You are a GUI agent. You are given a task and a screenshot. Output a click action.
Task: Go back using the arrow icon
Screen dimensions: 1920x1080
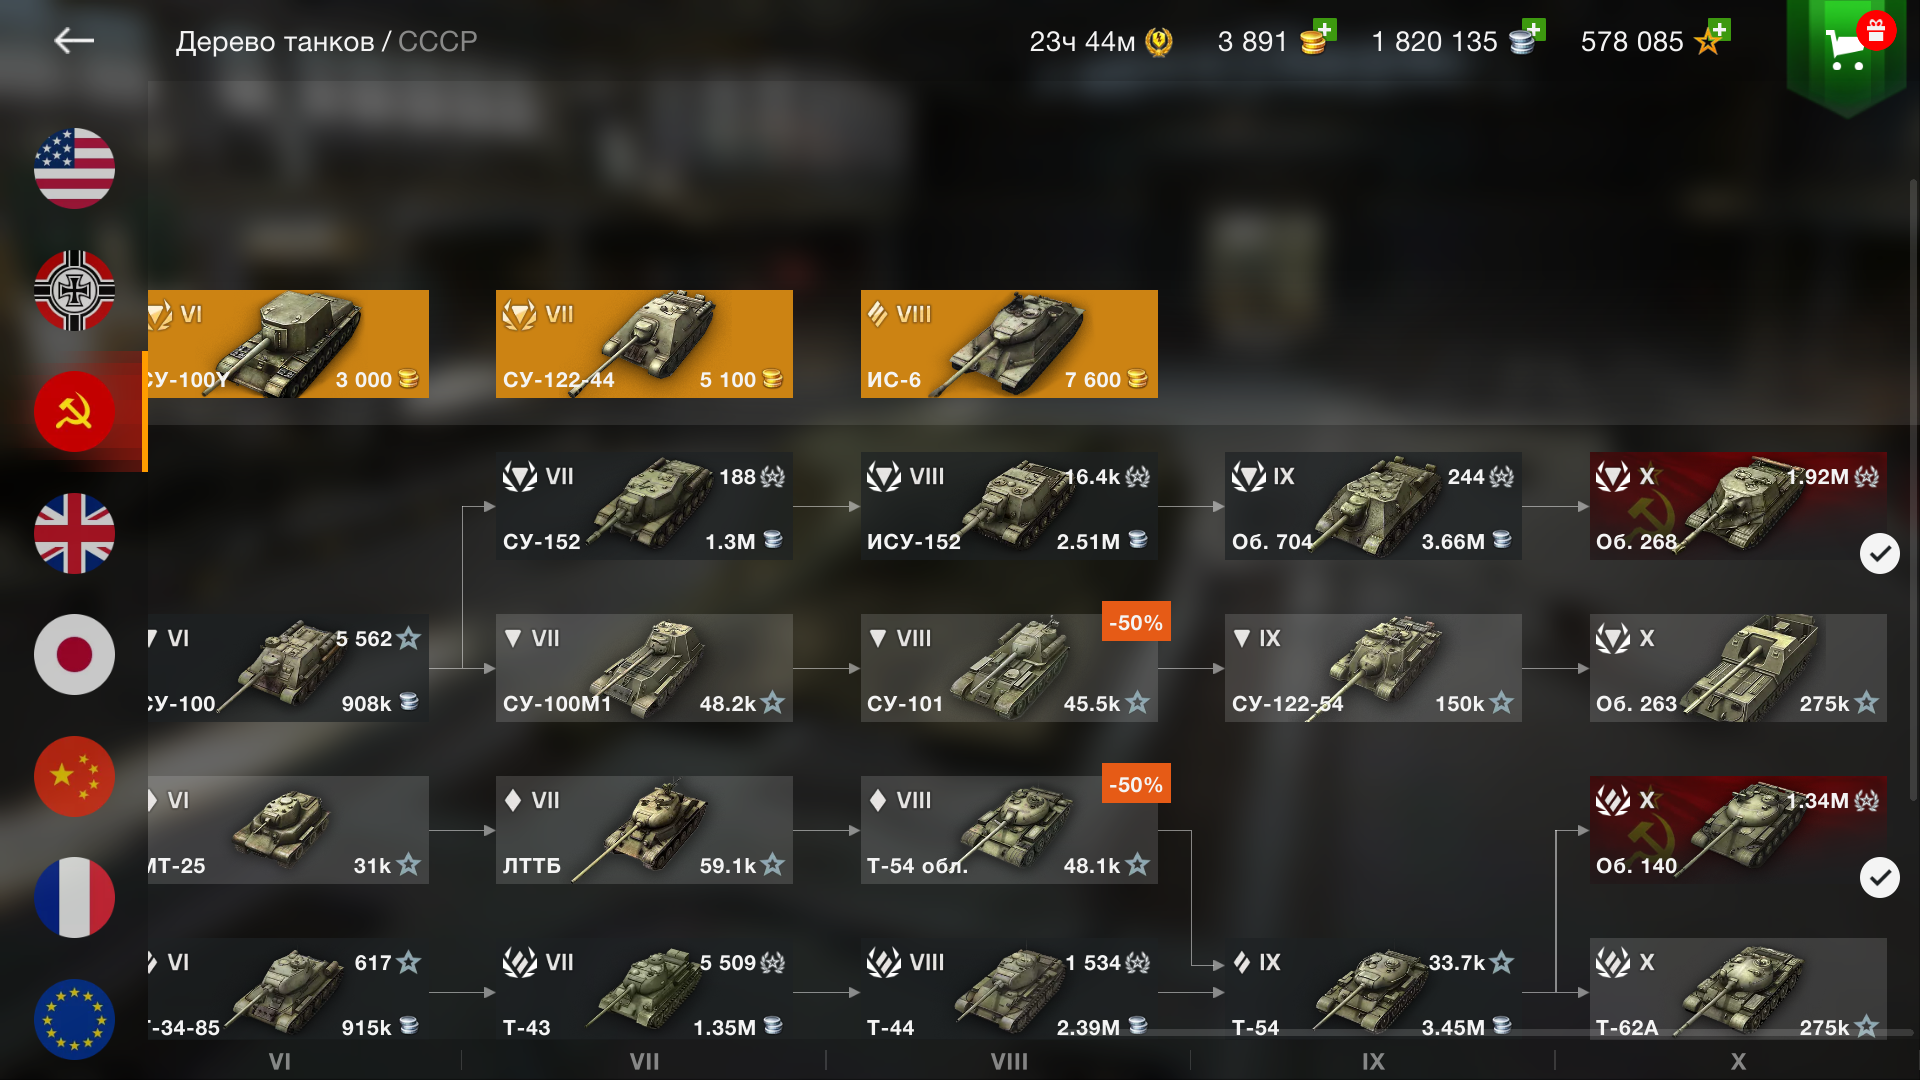(x=74, y=40)
